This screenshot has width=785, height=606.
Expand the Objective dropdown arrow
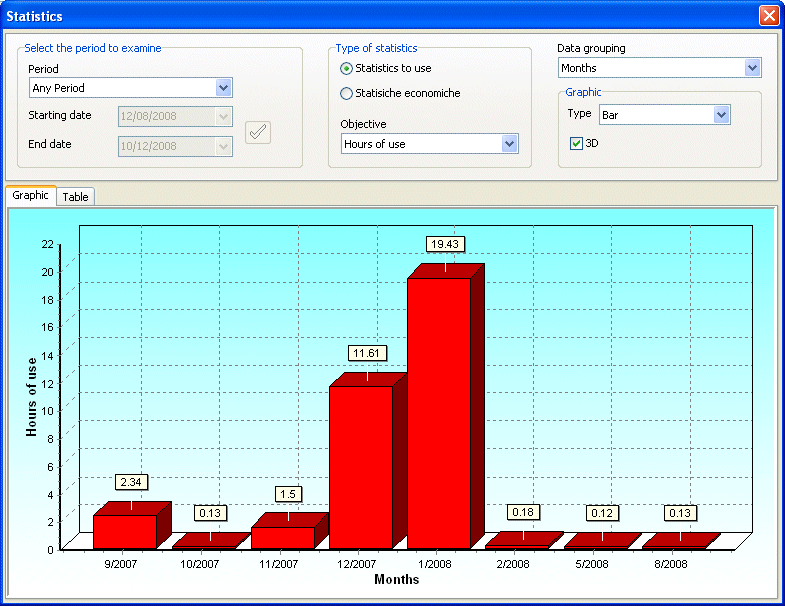pos(509,144)
